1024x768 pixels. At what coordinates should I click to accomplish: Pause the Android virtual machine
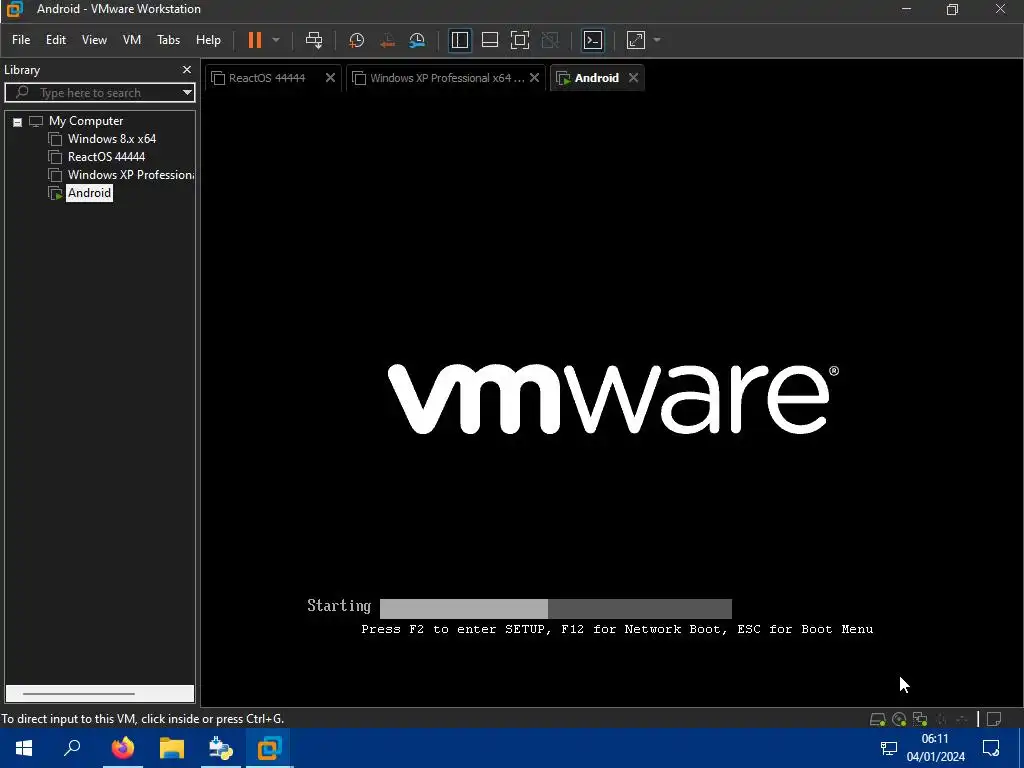[255, 40]
